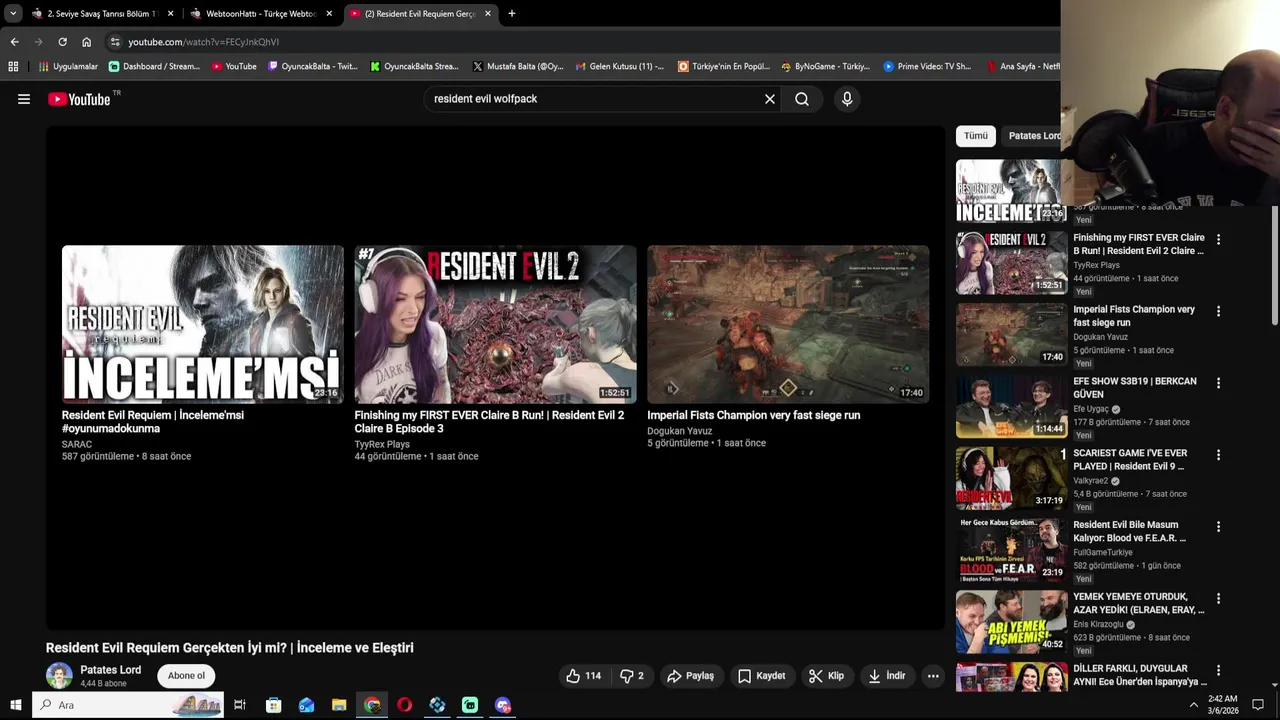Click the Efe Uygaç channel name

(x=1091, y=409)
